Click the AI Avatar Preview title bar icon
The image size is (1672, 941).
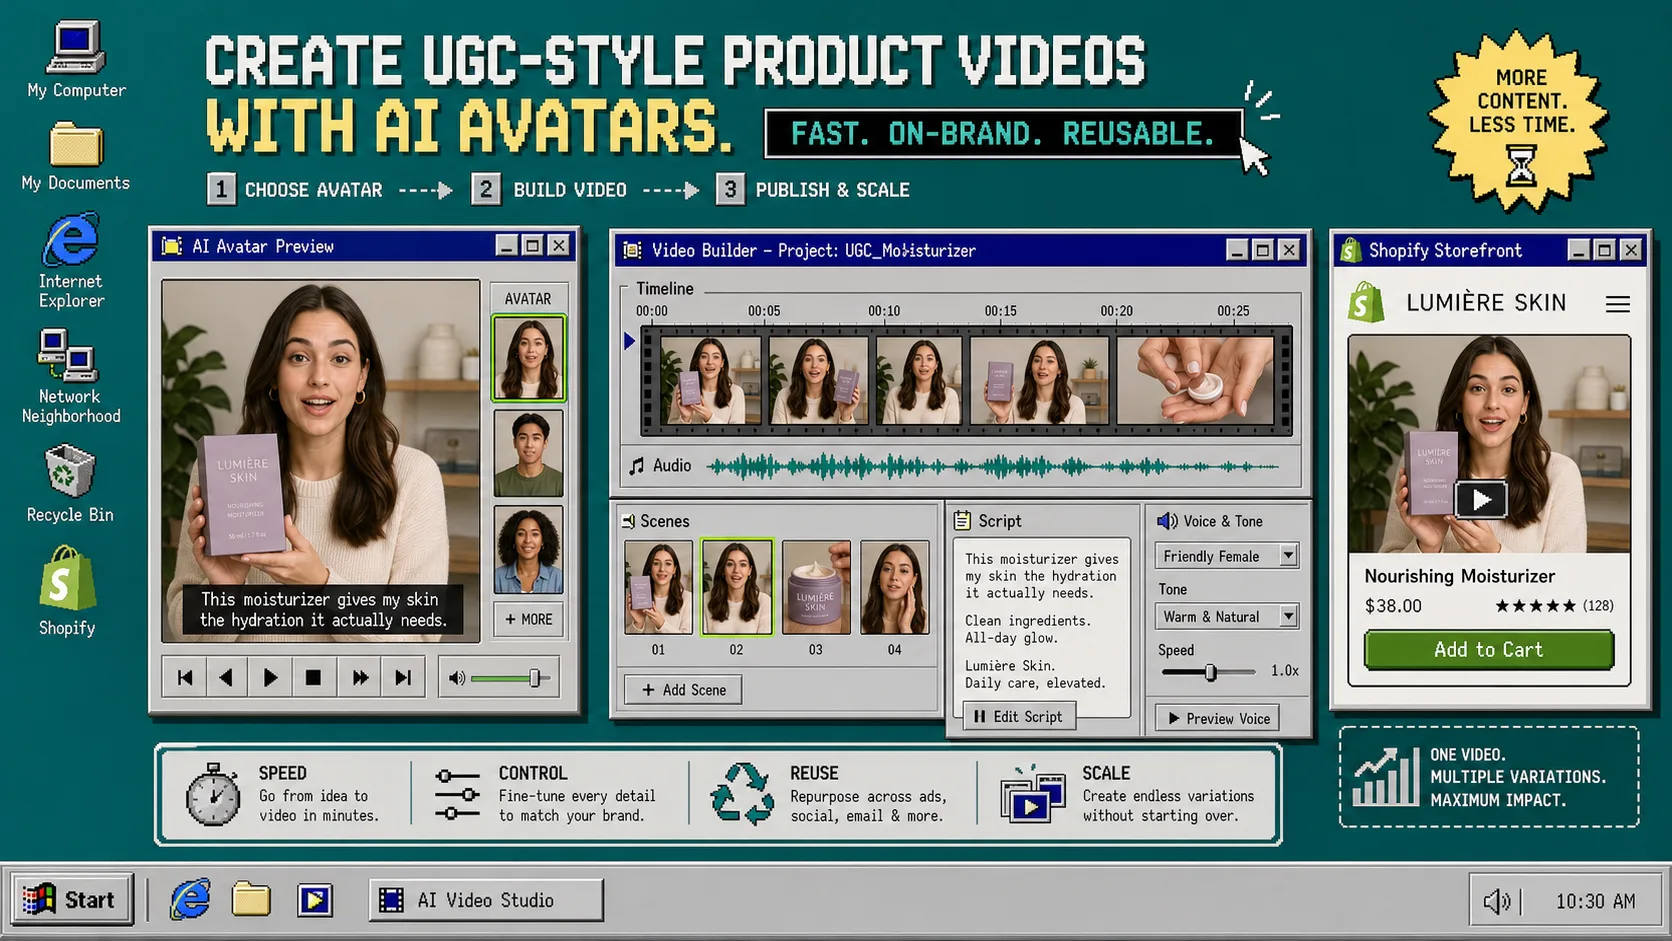(x=172, y=246)
